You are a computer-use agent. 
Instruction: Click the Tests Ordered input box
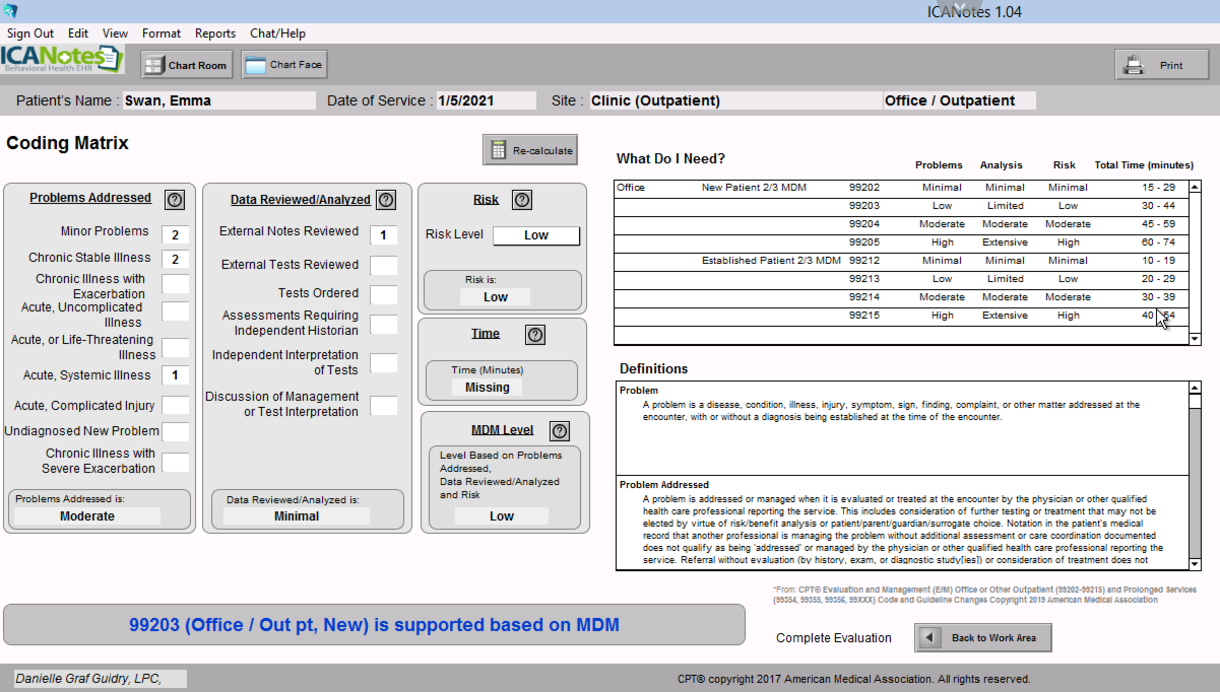[x=383, y=294]
